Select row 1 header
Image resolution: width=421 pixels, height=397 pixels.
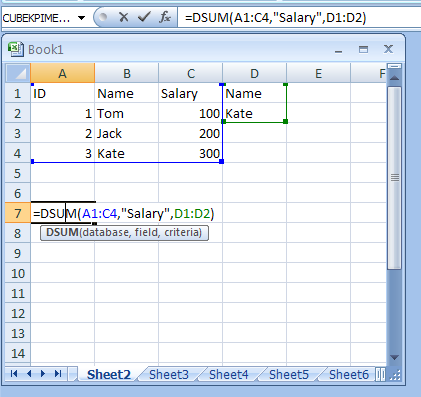coord(18,93)
